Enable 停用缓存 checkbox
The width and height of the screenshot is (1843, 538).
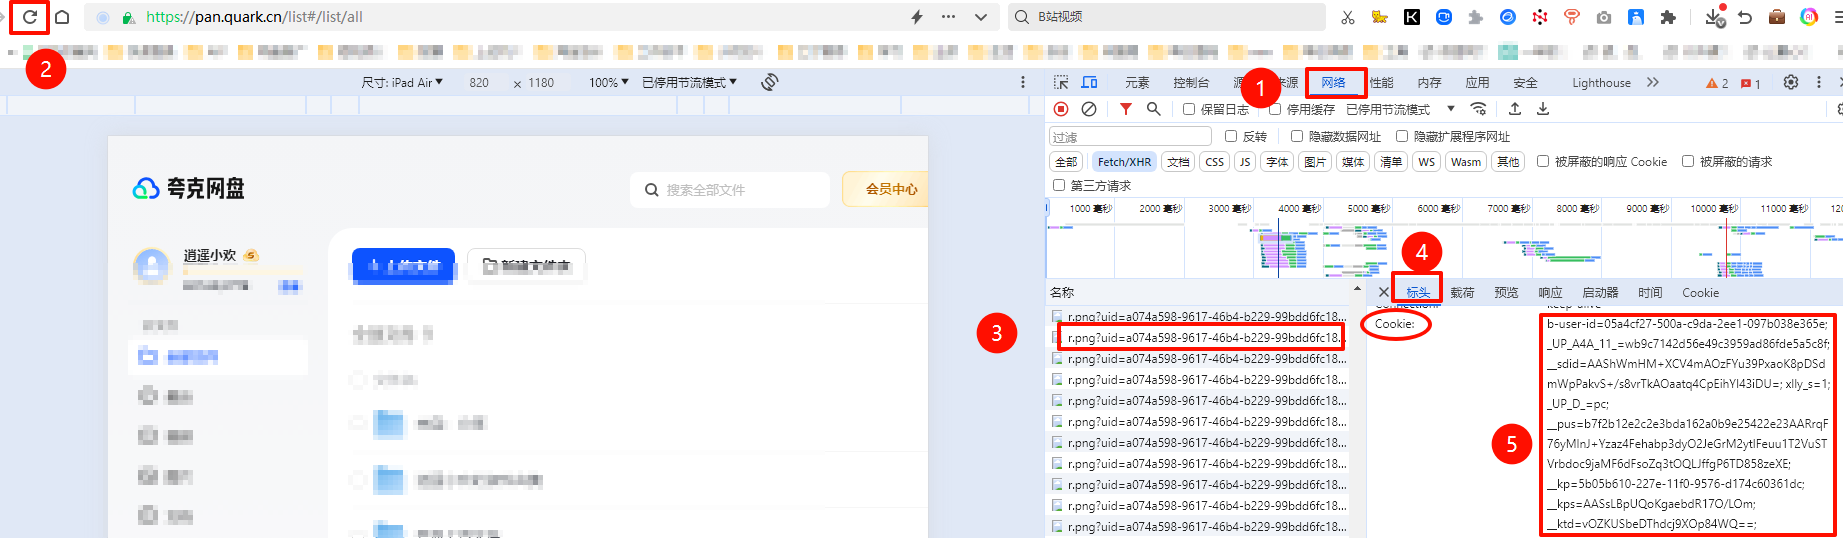1275,109
